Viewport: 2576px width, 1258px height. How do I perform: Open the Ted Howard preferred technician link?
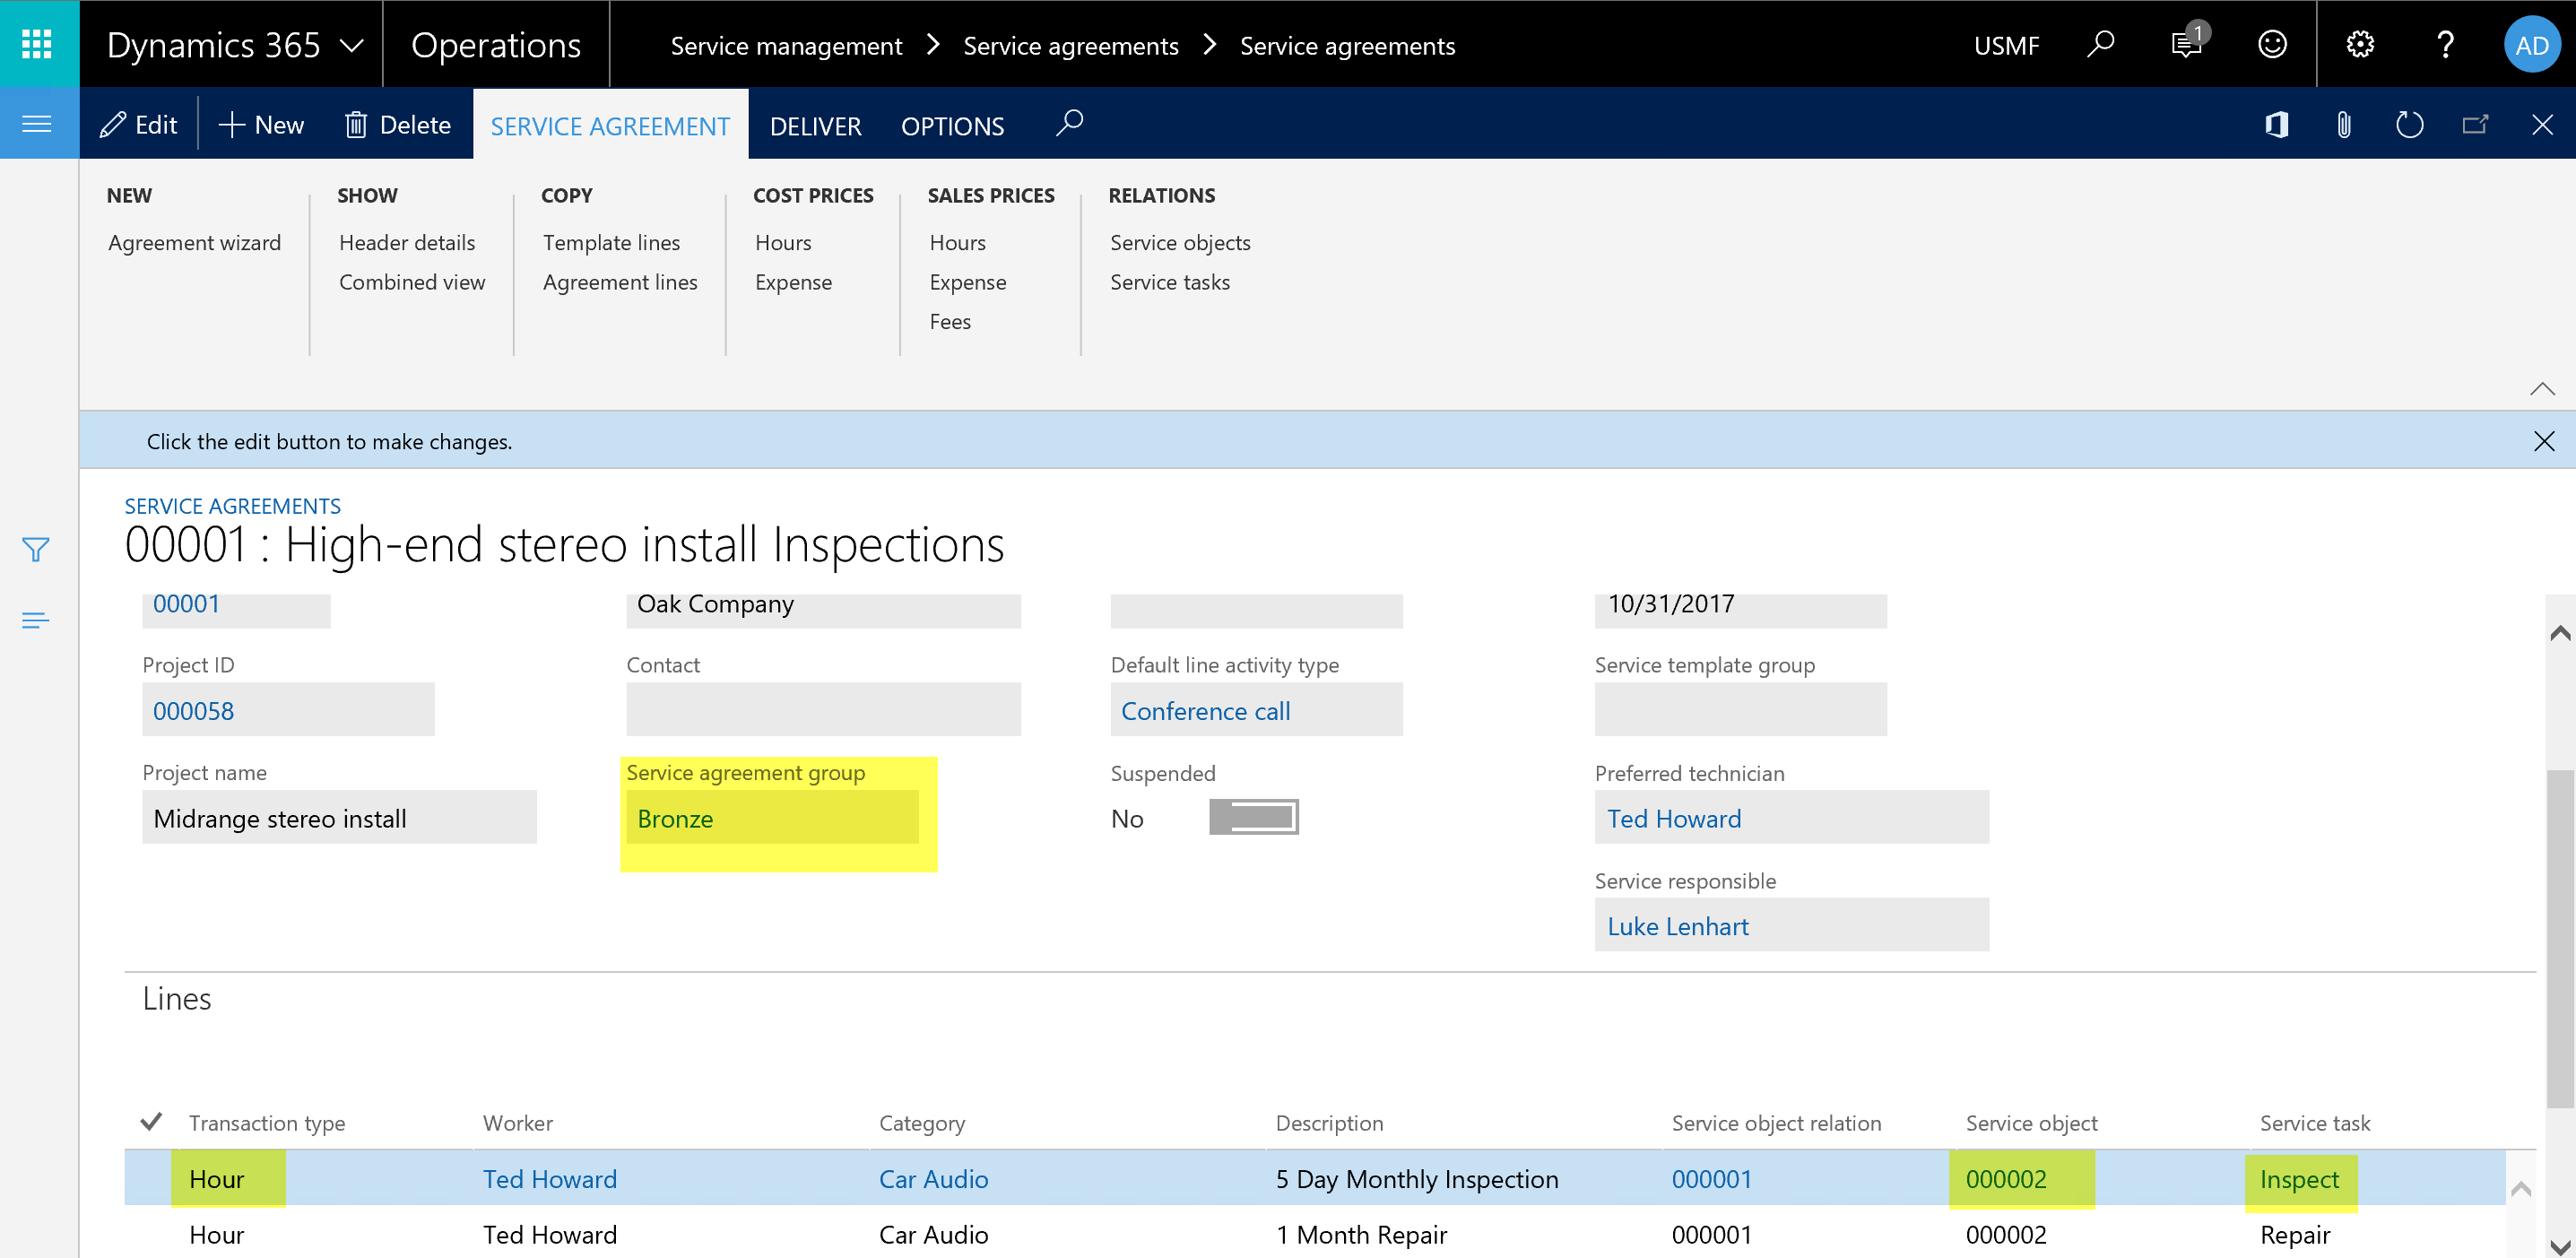tap(1673, 819)
